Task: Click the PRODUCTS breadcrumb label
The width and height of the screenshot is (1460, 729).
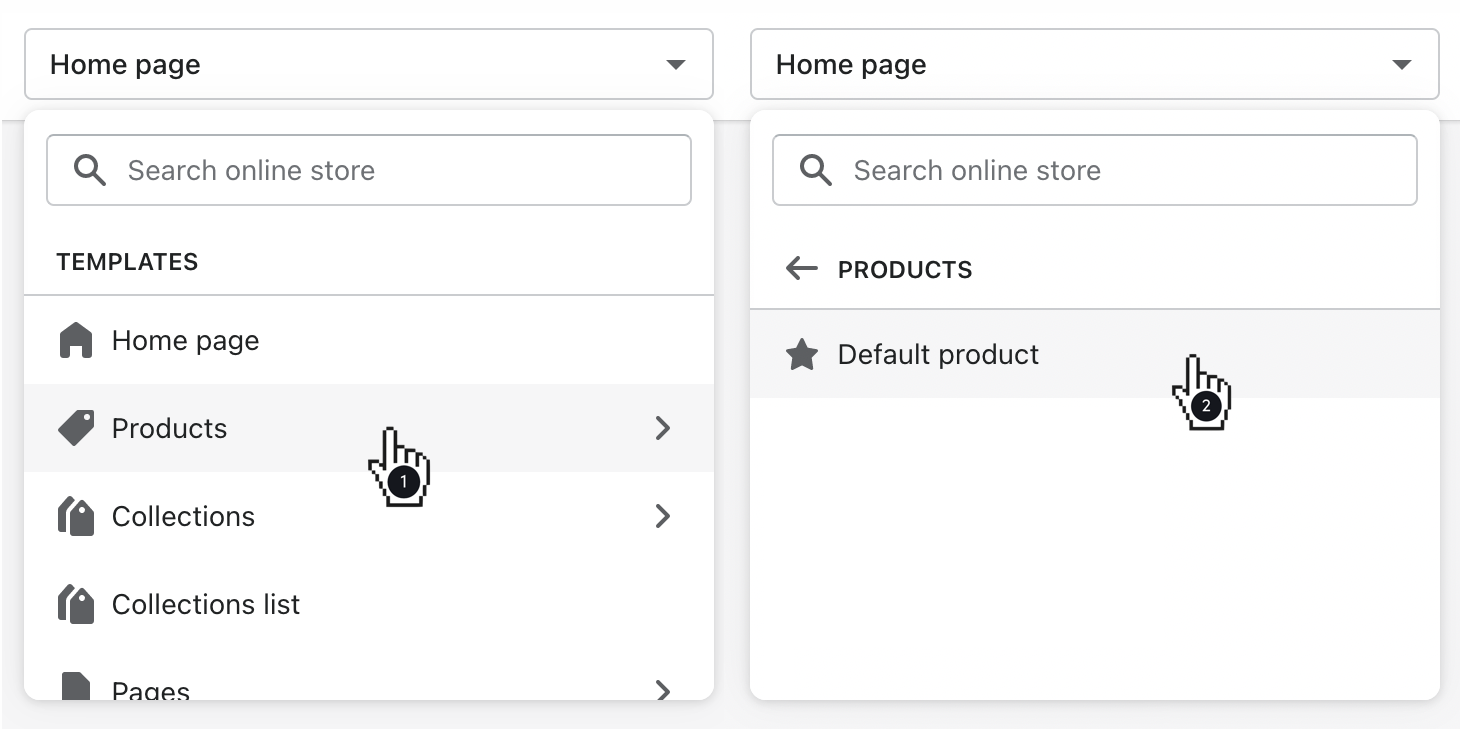Action: (x=905, y=268)
